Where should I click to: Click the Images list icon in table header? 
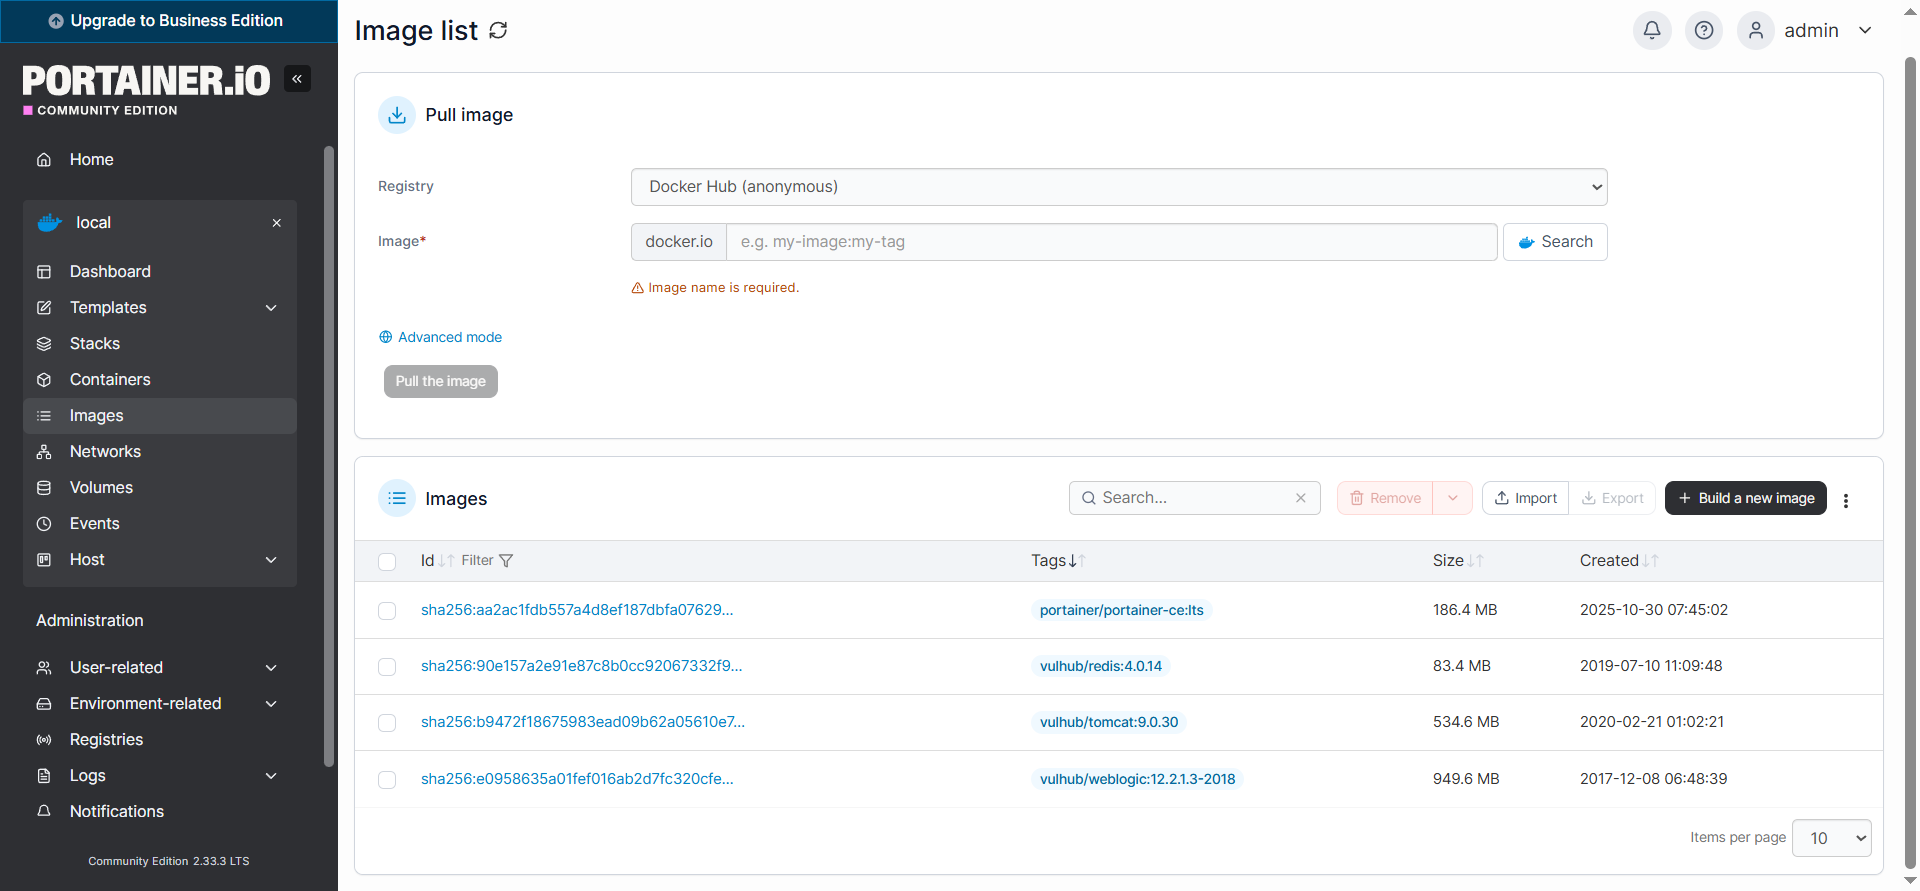pyautogui.click(x=397, y=498)
